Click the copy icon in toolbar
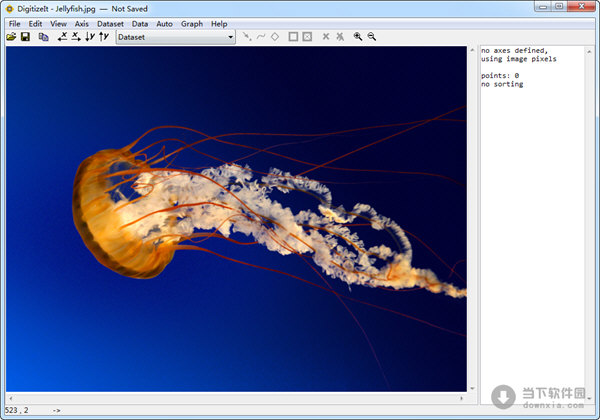Screen dimensions: 600x420 (x=43, y=37)
